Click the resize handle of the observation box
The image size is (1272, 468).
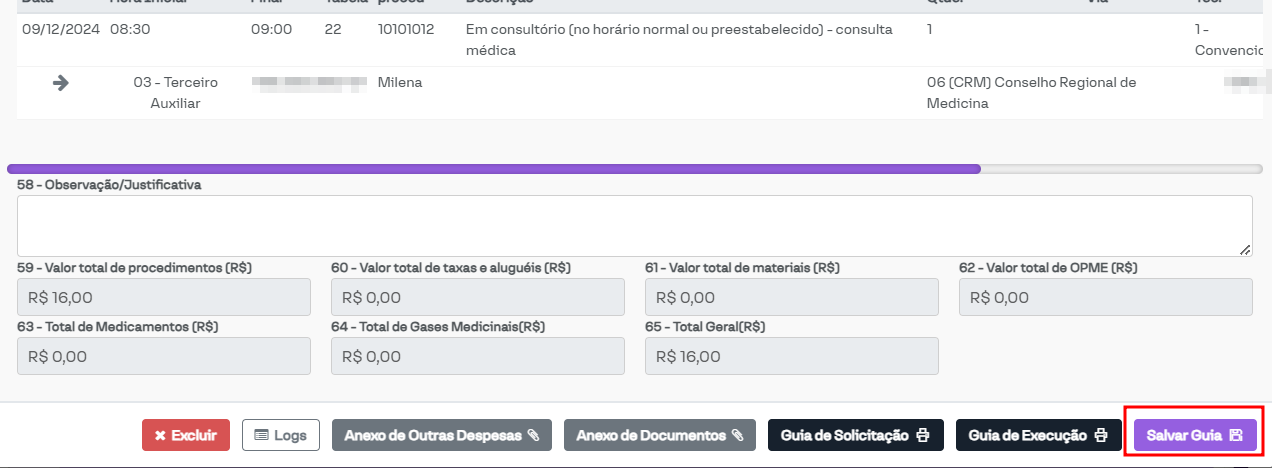[x=1245, y=249]
